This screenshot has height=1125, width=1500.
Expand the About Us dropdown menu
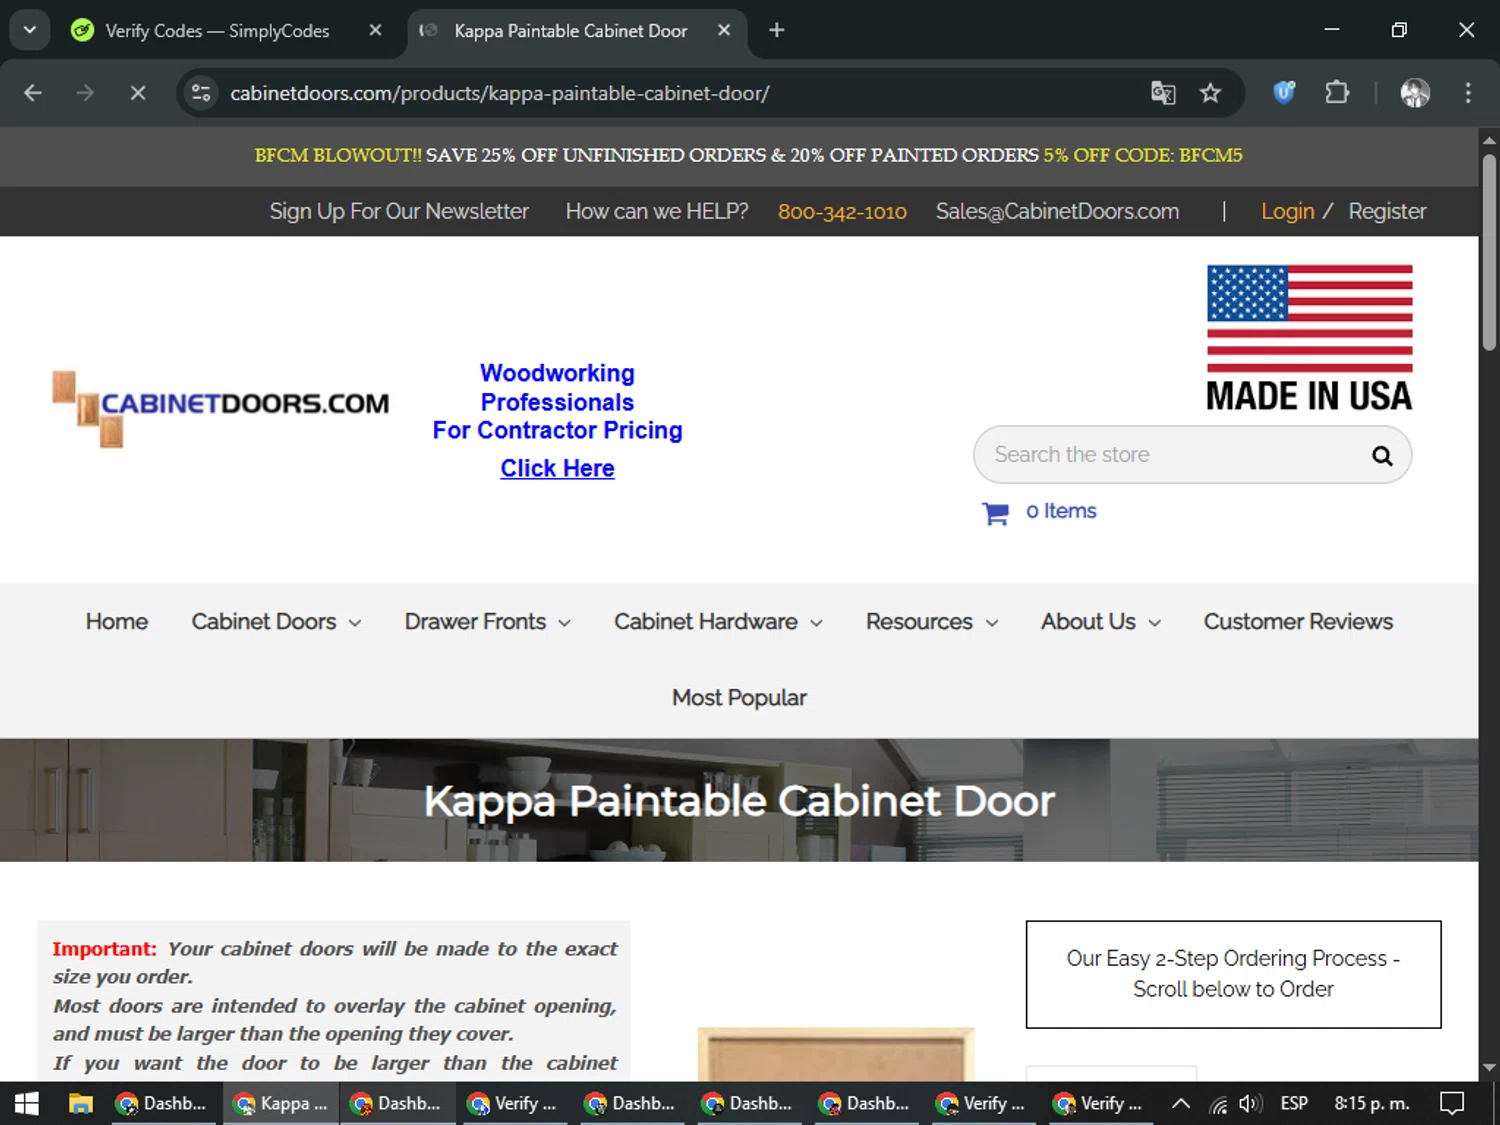point(1101,622)
